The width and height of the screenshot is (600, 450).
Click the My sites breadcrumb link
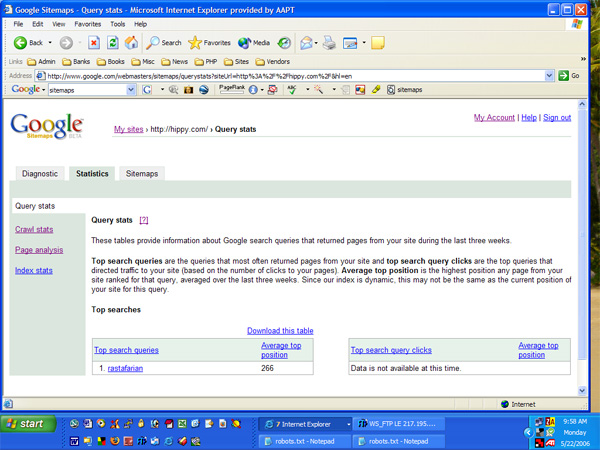129,129
